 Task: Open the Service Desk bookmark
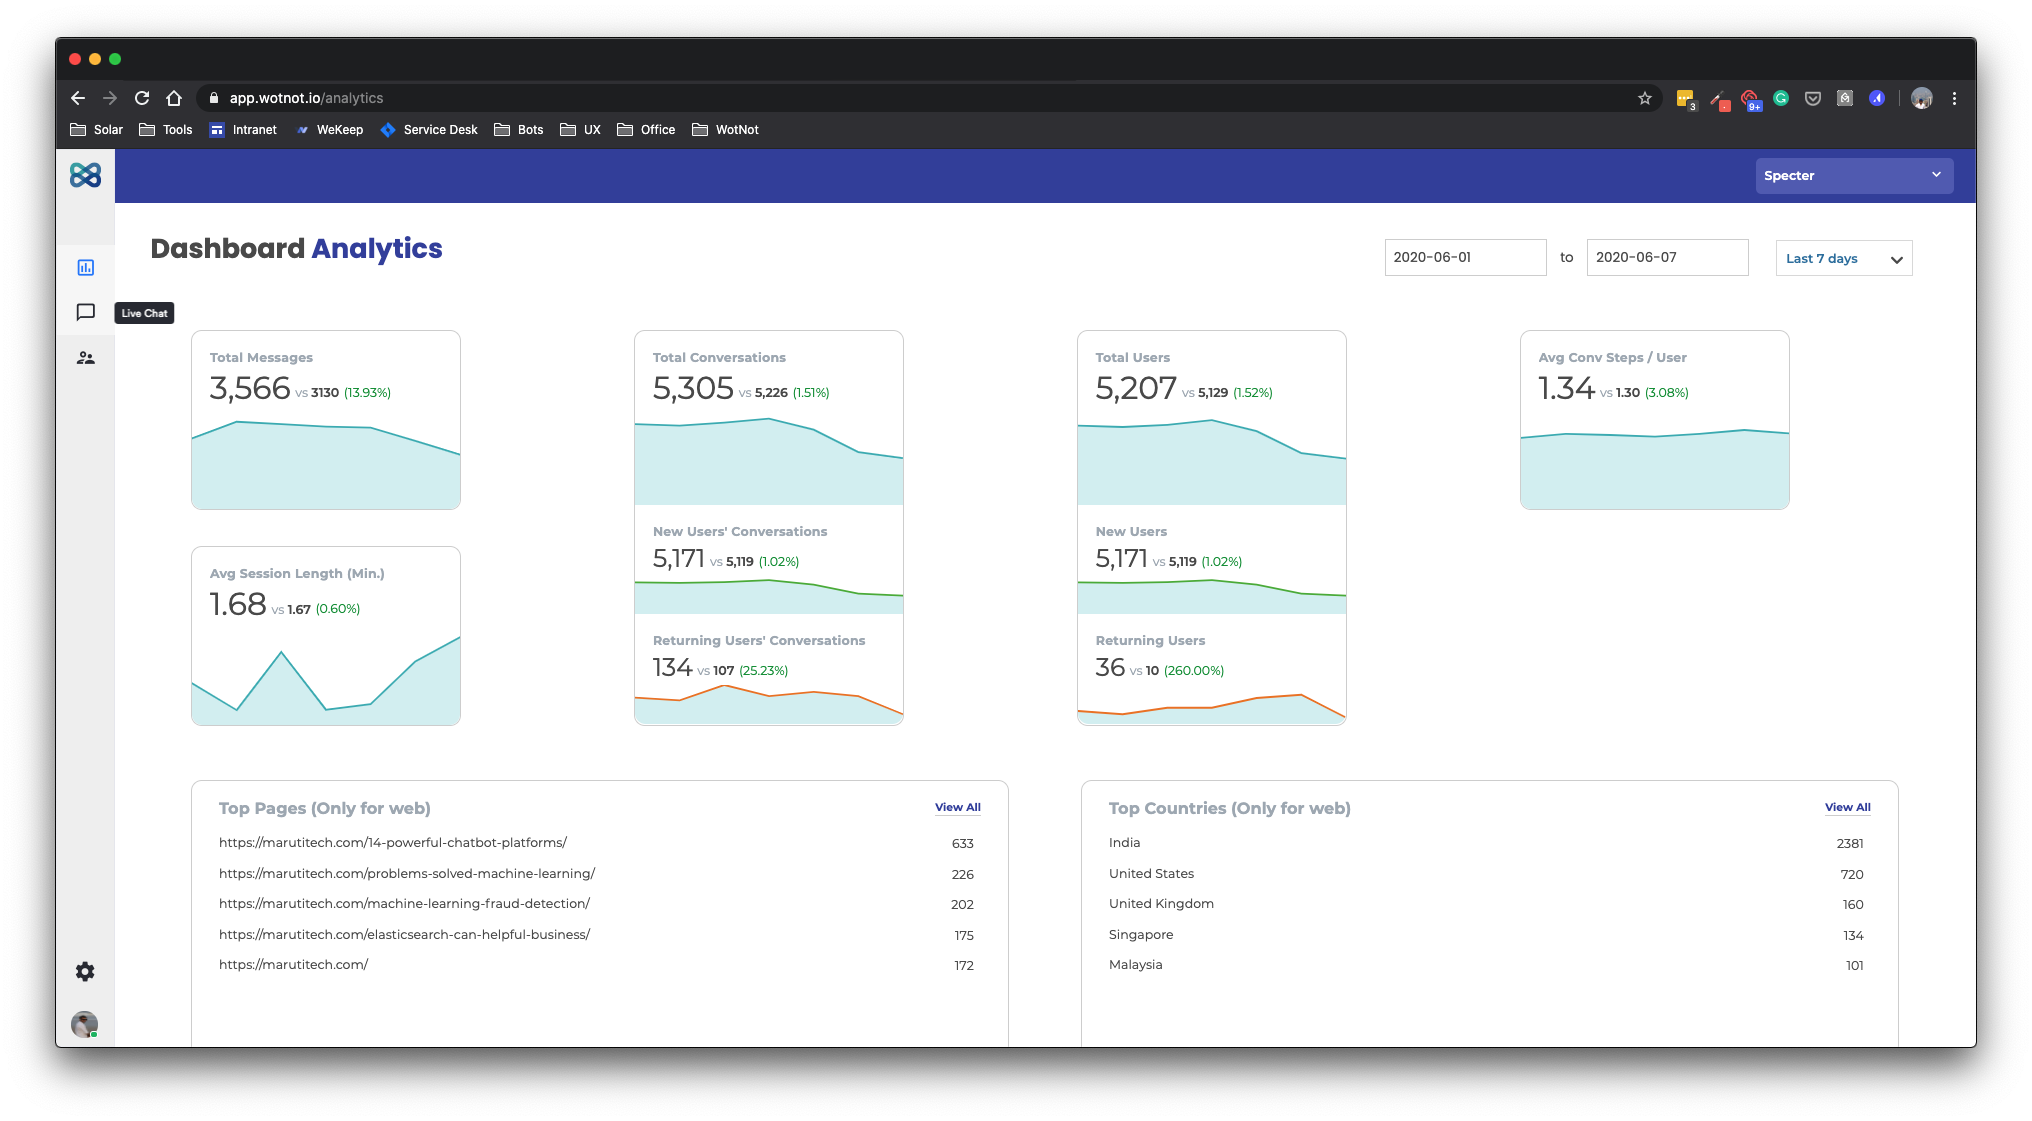pyautogui.click(x=429, y=130)
